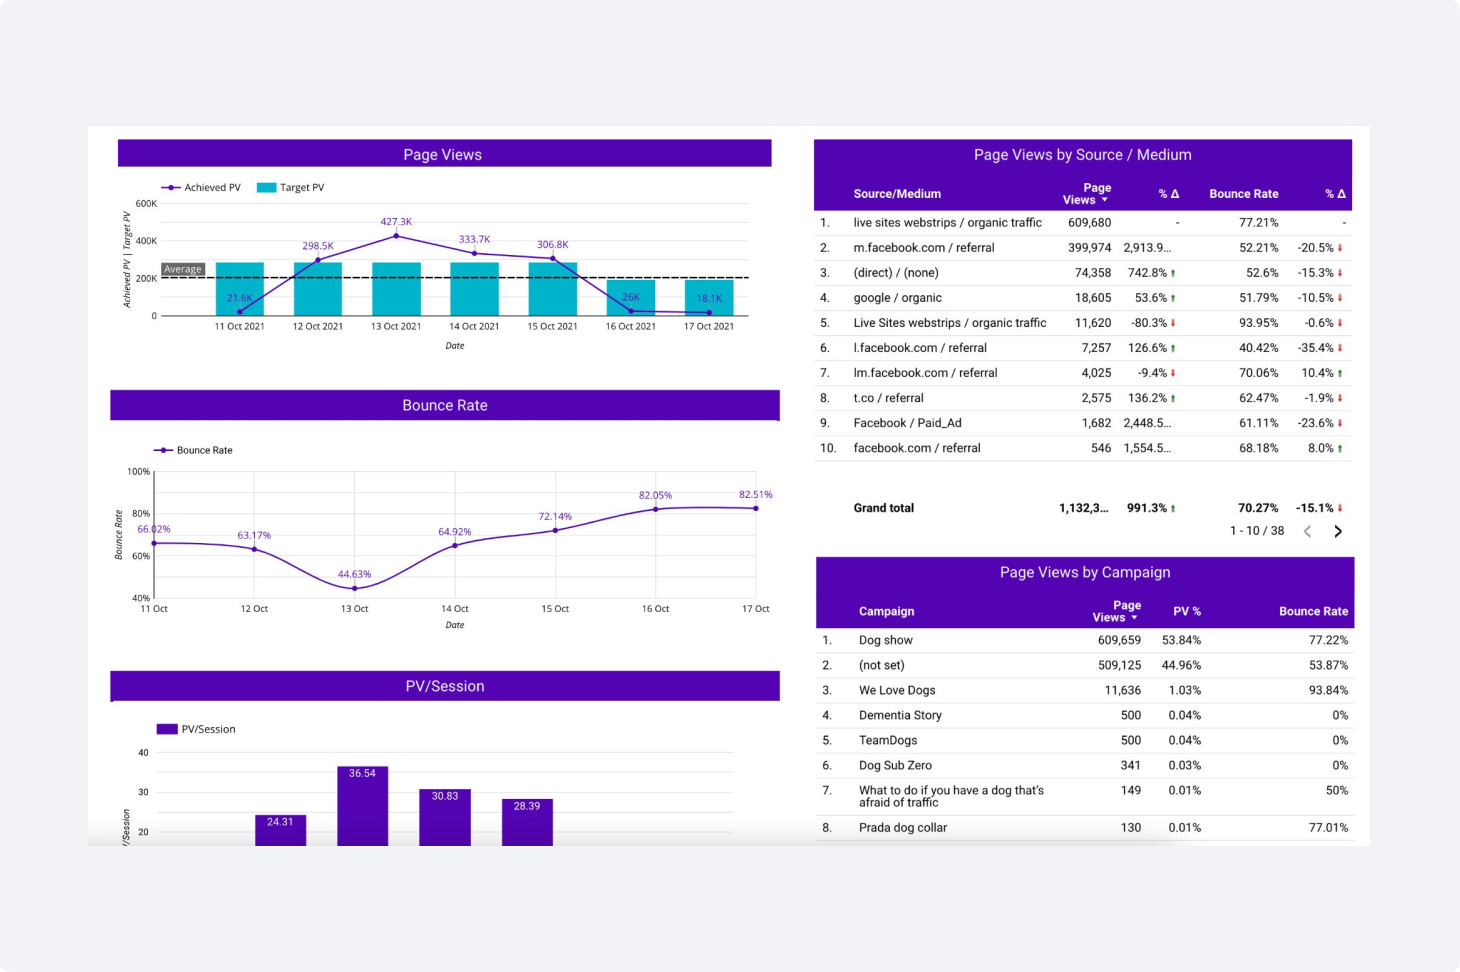The height and width of the screenshot is (972, 1460).
Task: Click green up arrow in Grand total row
Action: pos(1173,509)
